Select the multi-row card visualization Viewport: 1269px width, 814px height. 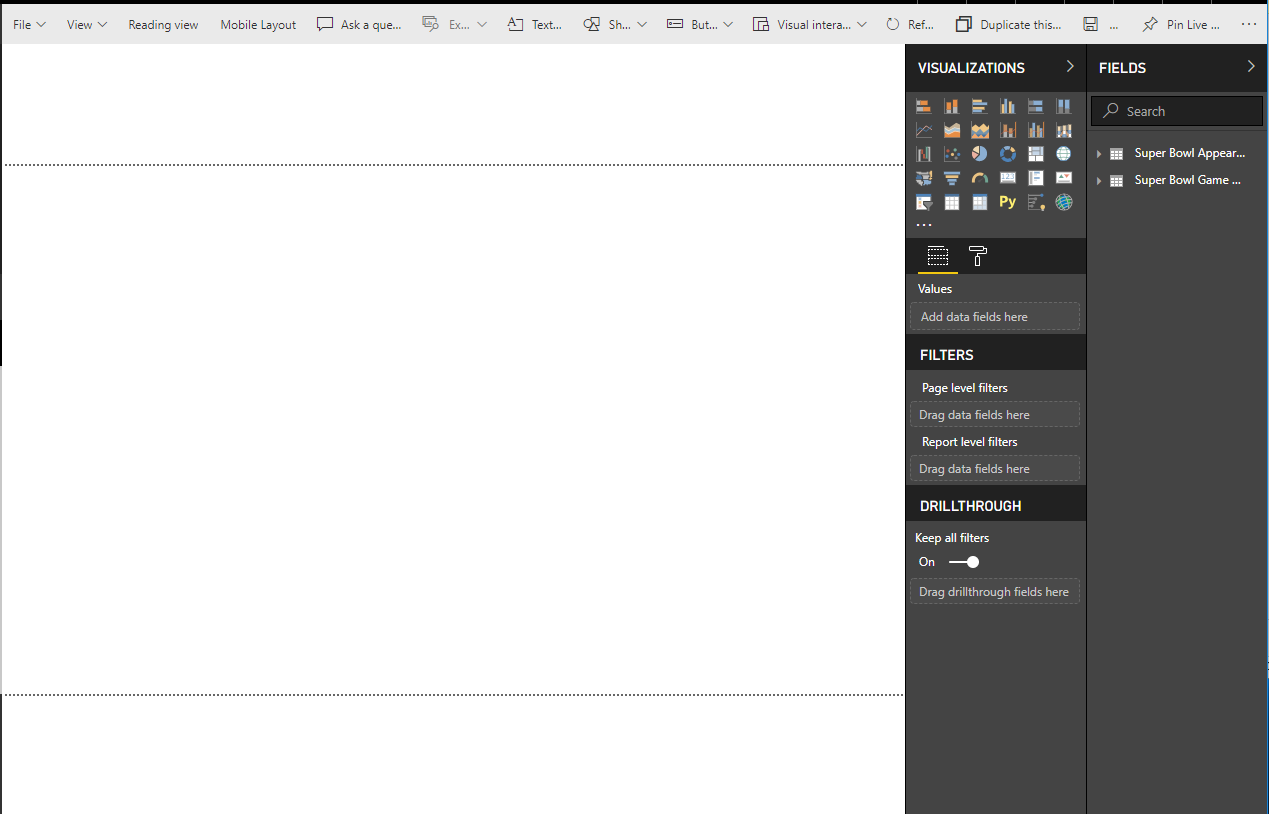tap(1036, 178)
